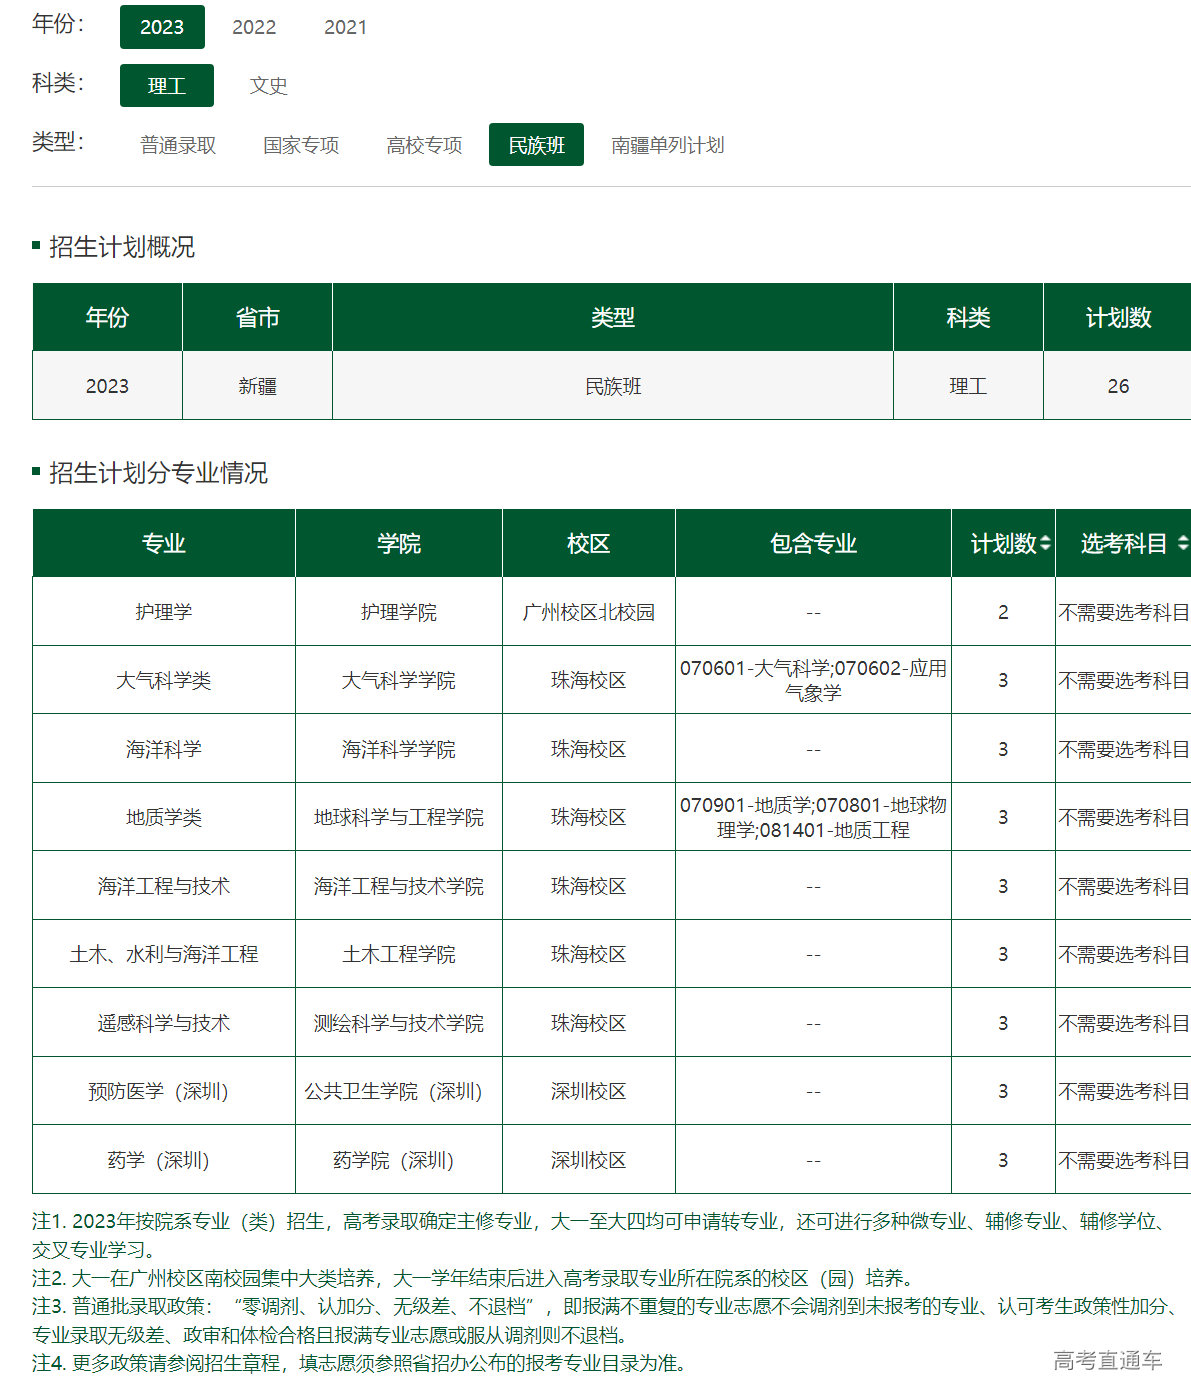Viewport: 1191px width, 1400px height.
Task: Click the 药学院（深圳） college cell
Action: pyautogui.click(x=398, y=1160)
